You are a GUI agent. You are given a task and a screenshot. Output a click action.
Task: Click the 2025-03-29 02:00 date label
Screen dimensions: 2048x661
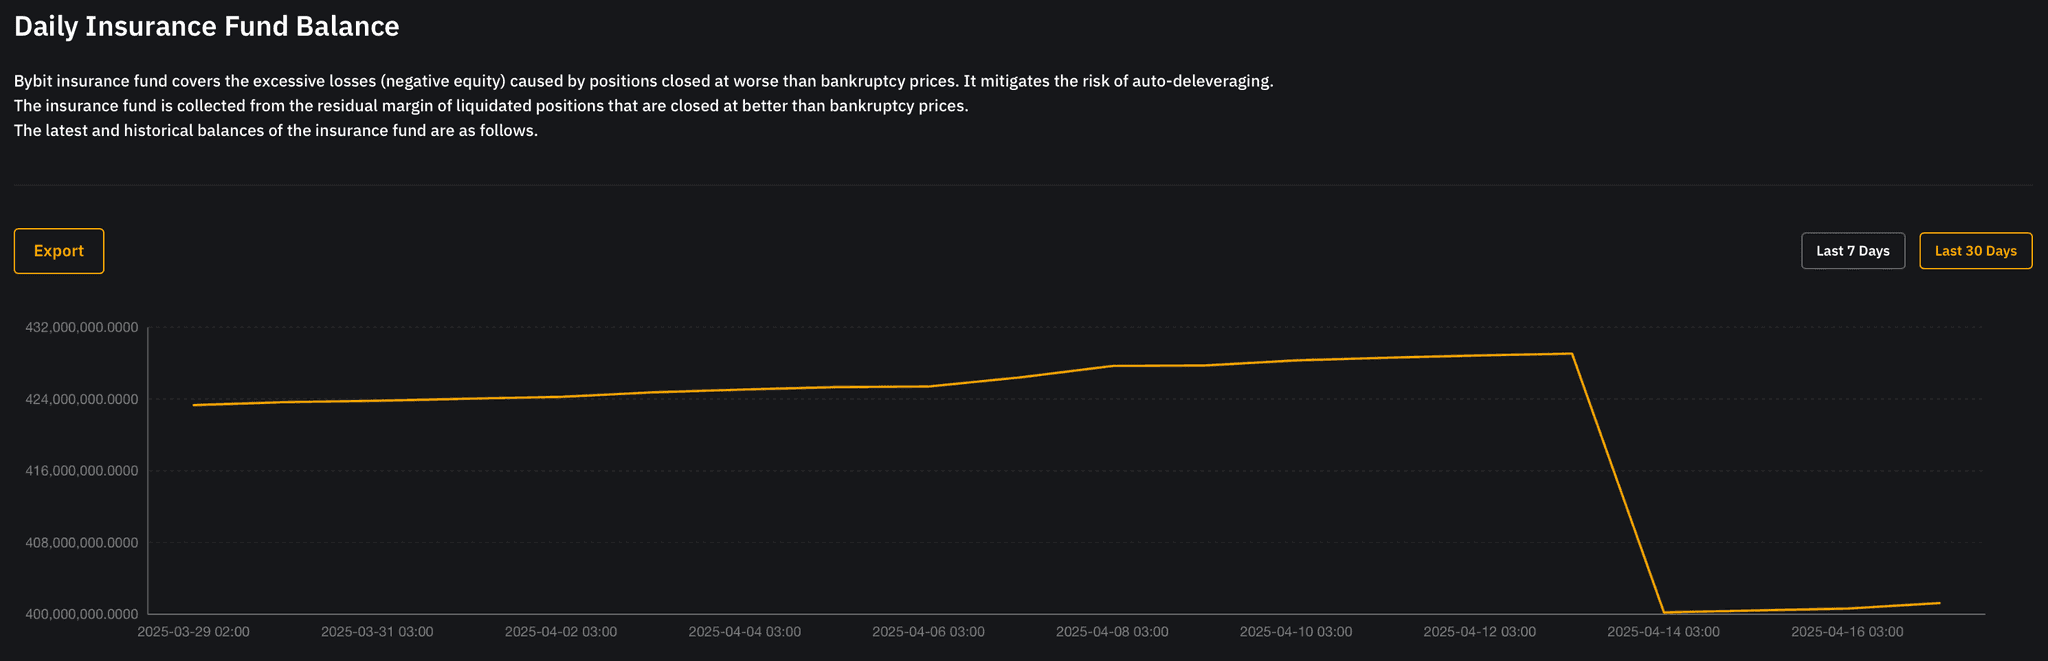pos(193,632)
